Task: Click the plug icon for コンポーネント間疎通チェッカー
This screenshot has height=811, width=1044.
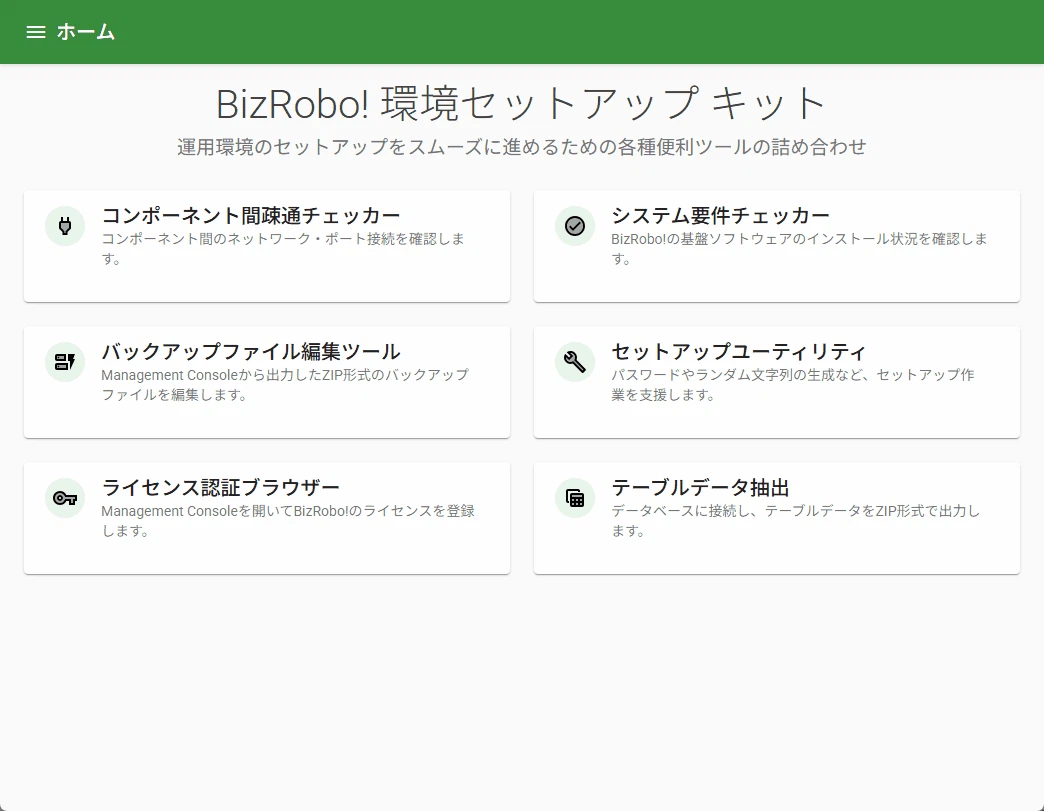Action: (65, 226)
